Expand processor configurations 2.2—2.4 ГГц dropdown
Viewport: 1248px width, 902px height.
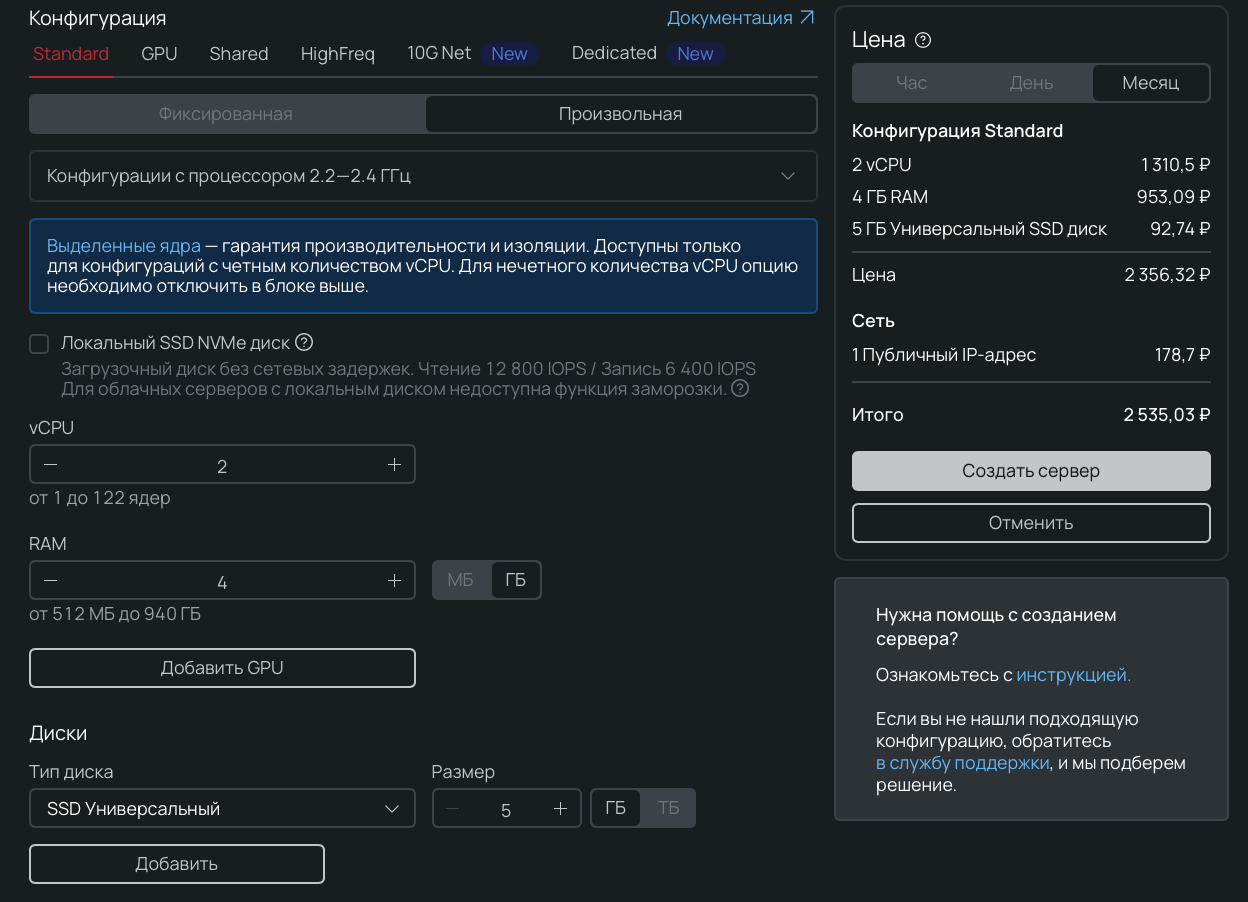[422, 176]
